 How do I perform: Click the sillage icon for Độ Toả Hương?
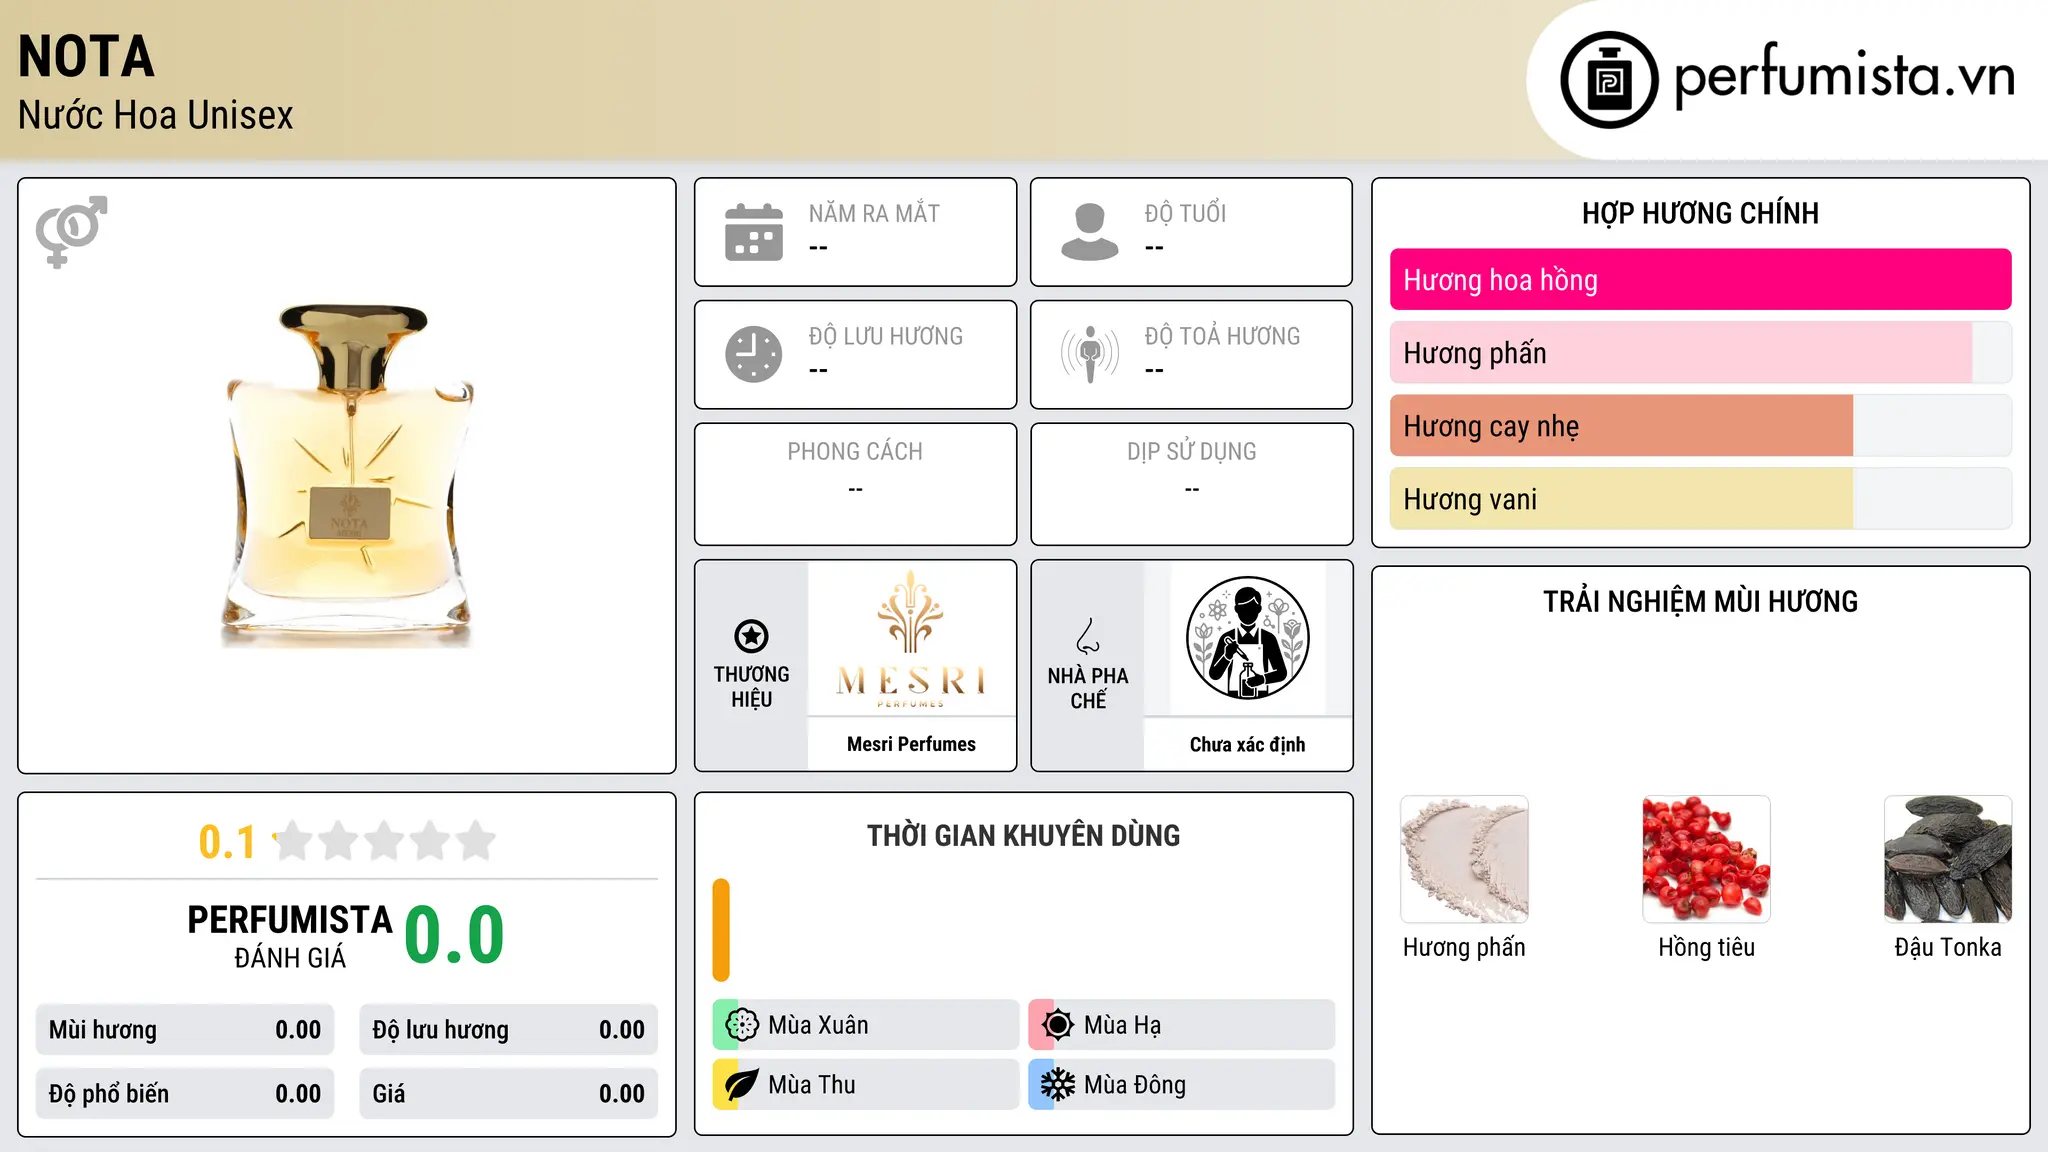tap(1090, 354)
